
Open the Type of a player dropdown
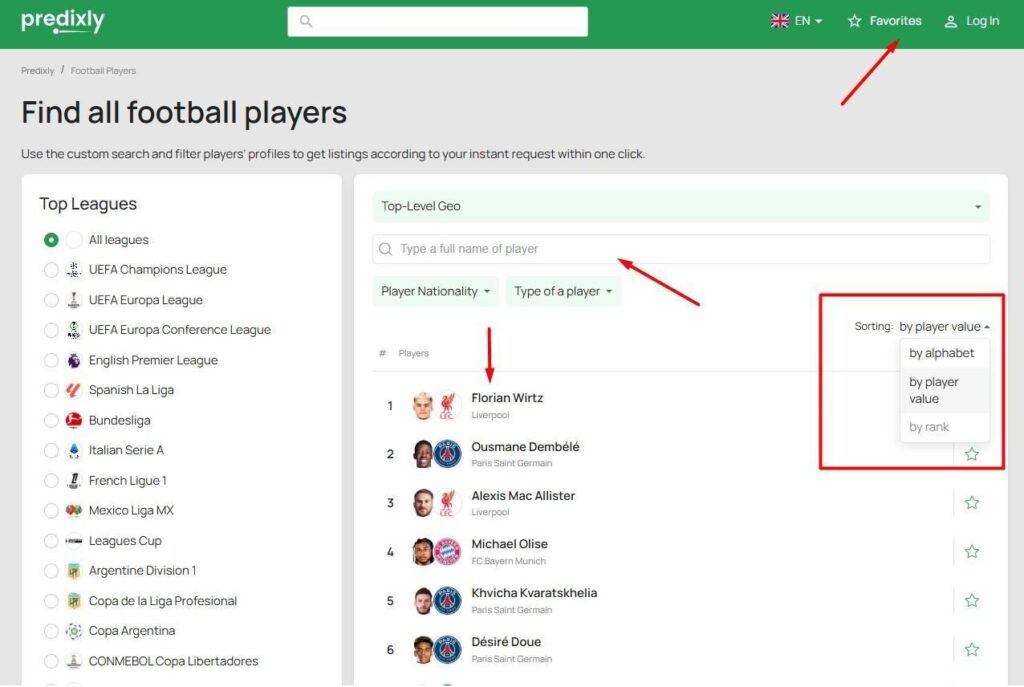(563, 291)
